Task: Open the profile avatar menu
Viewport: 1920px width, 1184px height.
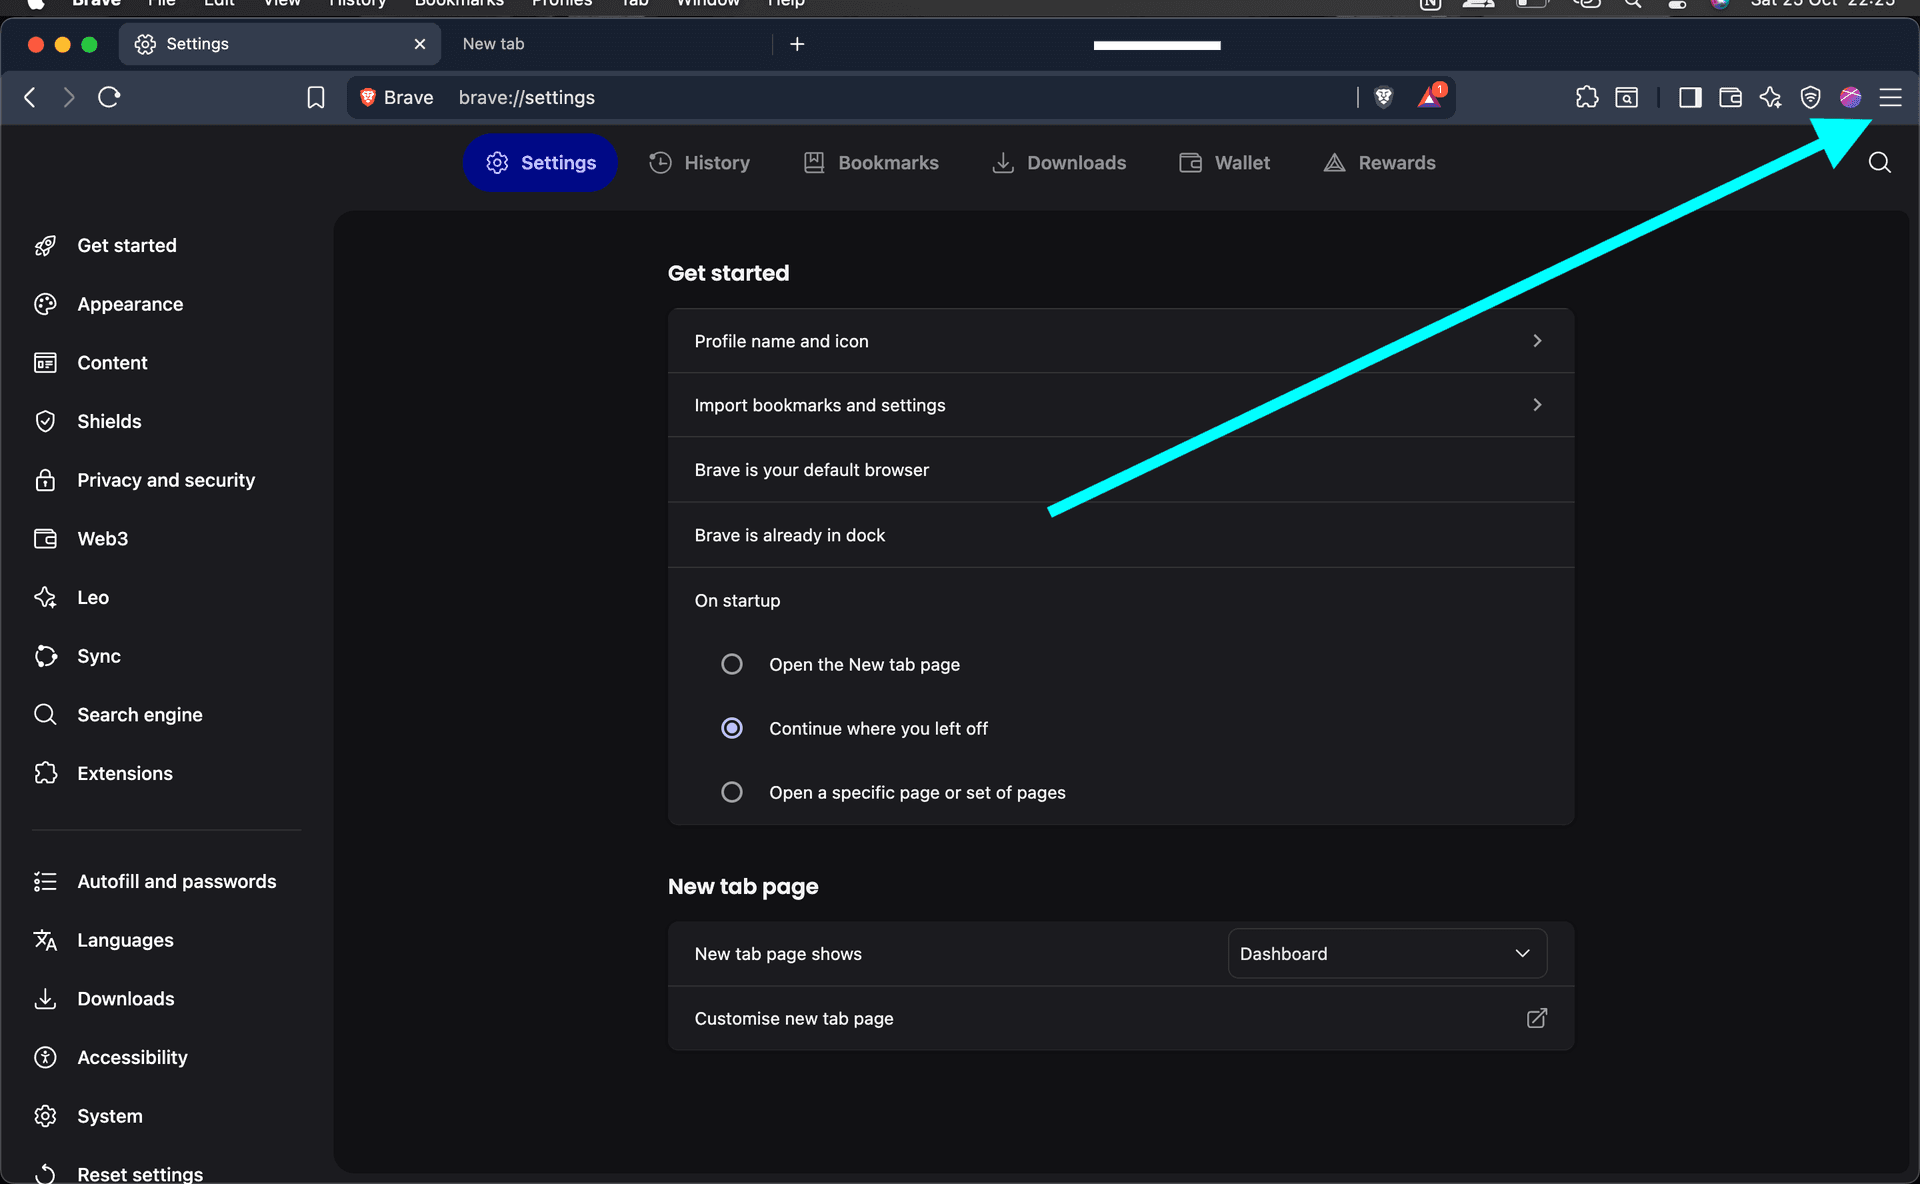Action: (x=1850, y=97)
